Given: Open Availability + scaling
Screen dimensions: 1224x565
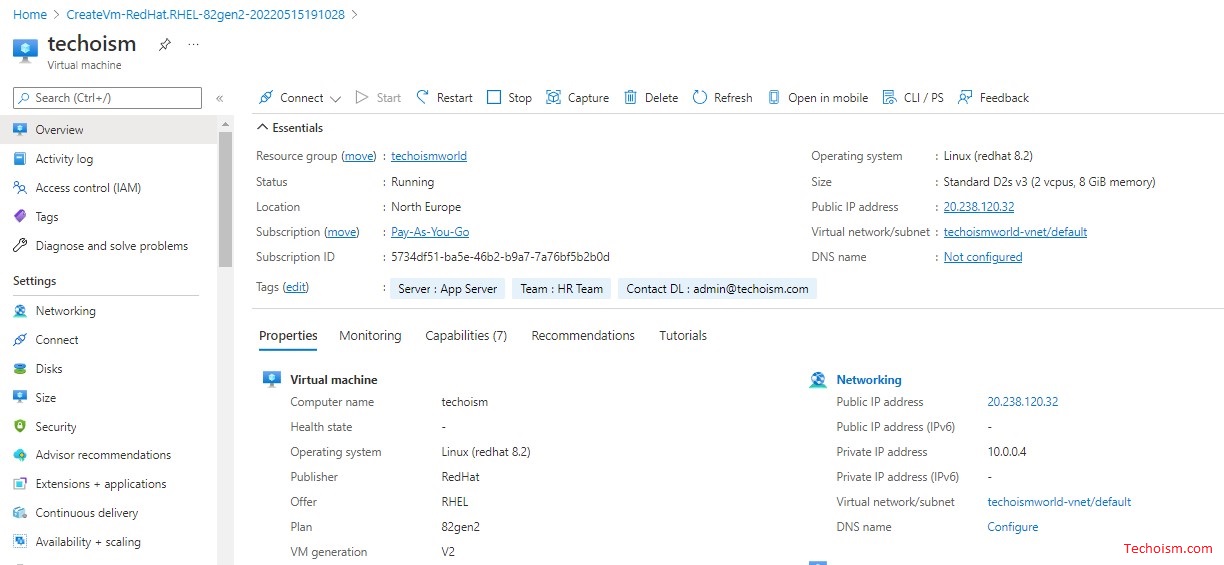Looking at the screenshot, I should click(88, 542).
